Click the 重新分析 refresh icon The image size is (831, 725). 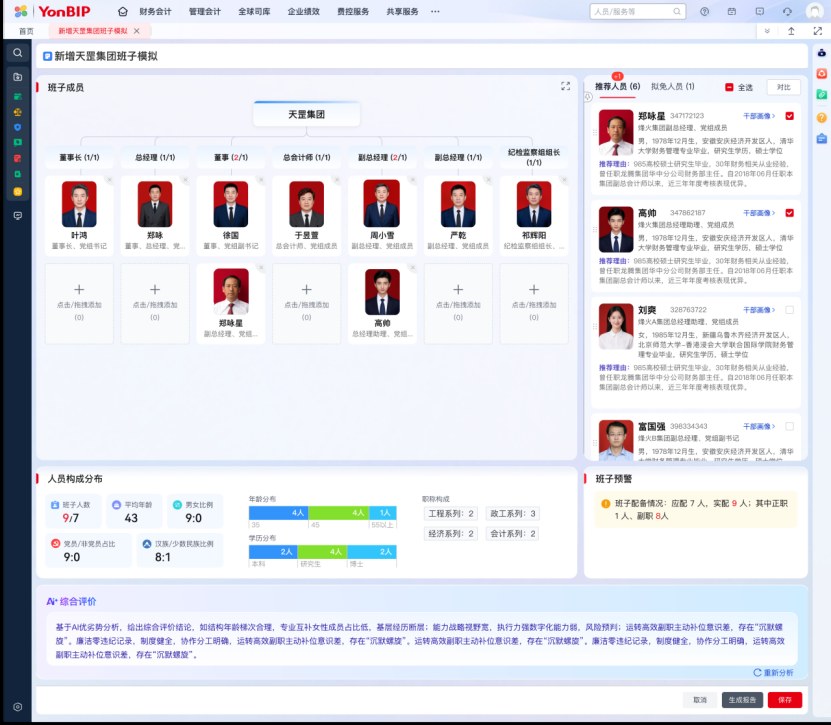pyautogui.click(x=757, y=673)
